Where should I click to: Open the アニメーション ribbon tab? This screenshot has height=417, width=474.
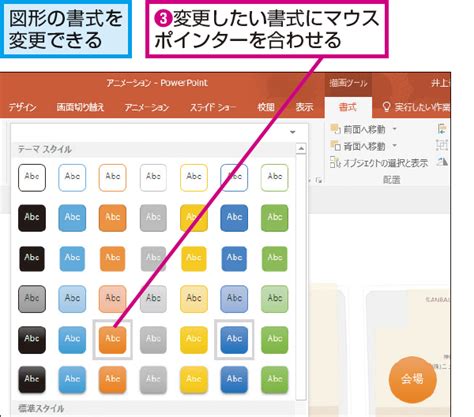(x=147, y=107)
